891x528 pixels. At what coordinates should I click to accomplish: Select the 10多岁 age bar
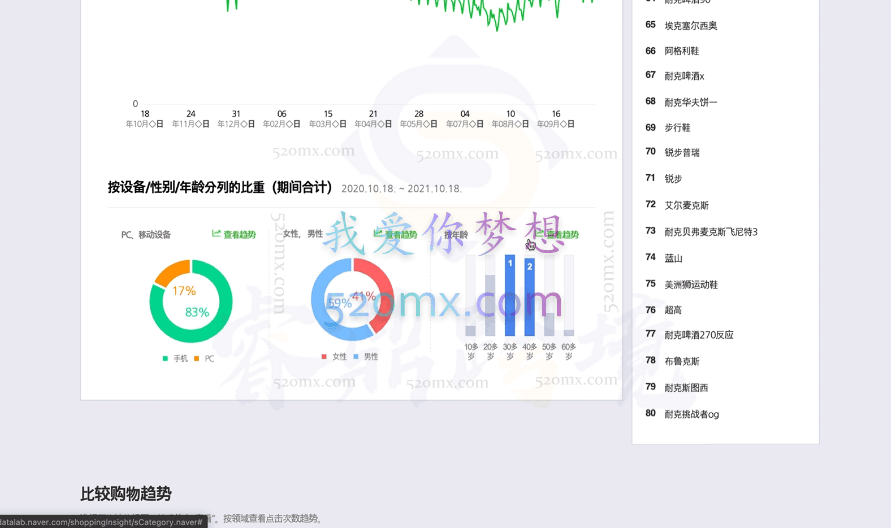coord(471,331)
